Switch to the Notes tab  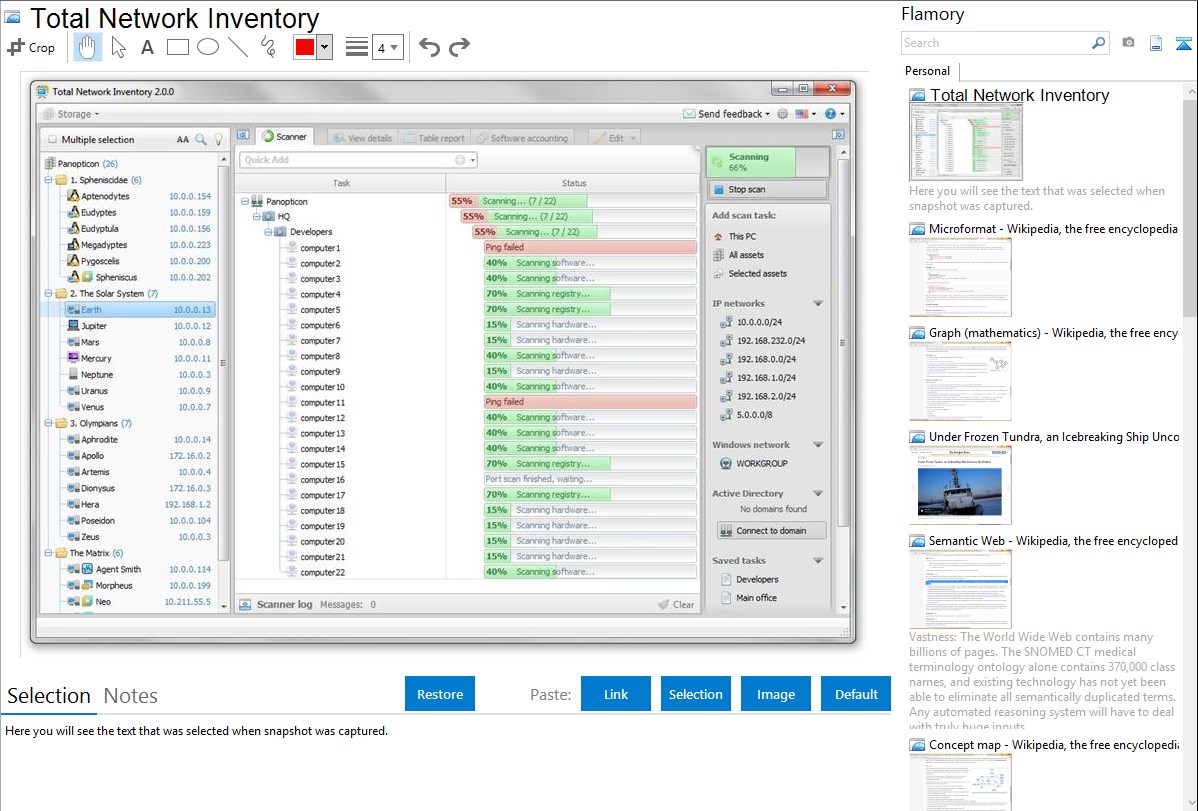(x=131, y=696)
